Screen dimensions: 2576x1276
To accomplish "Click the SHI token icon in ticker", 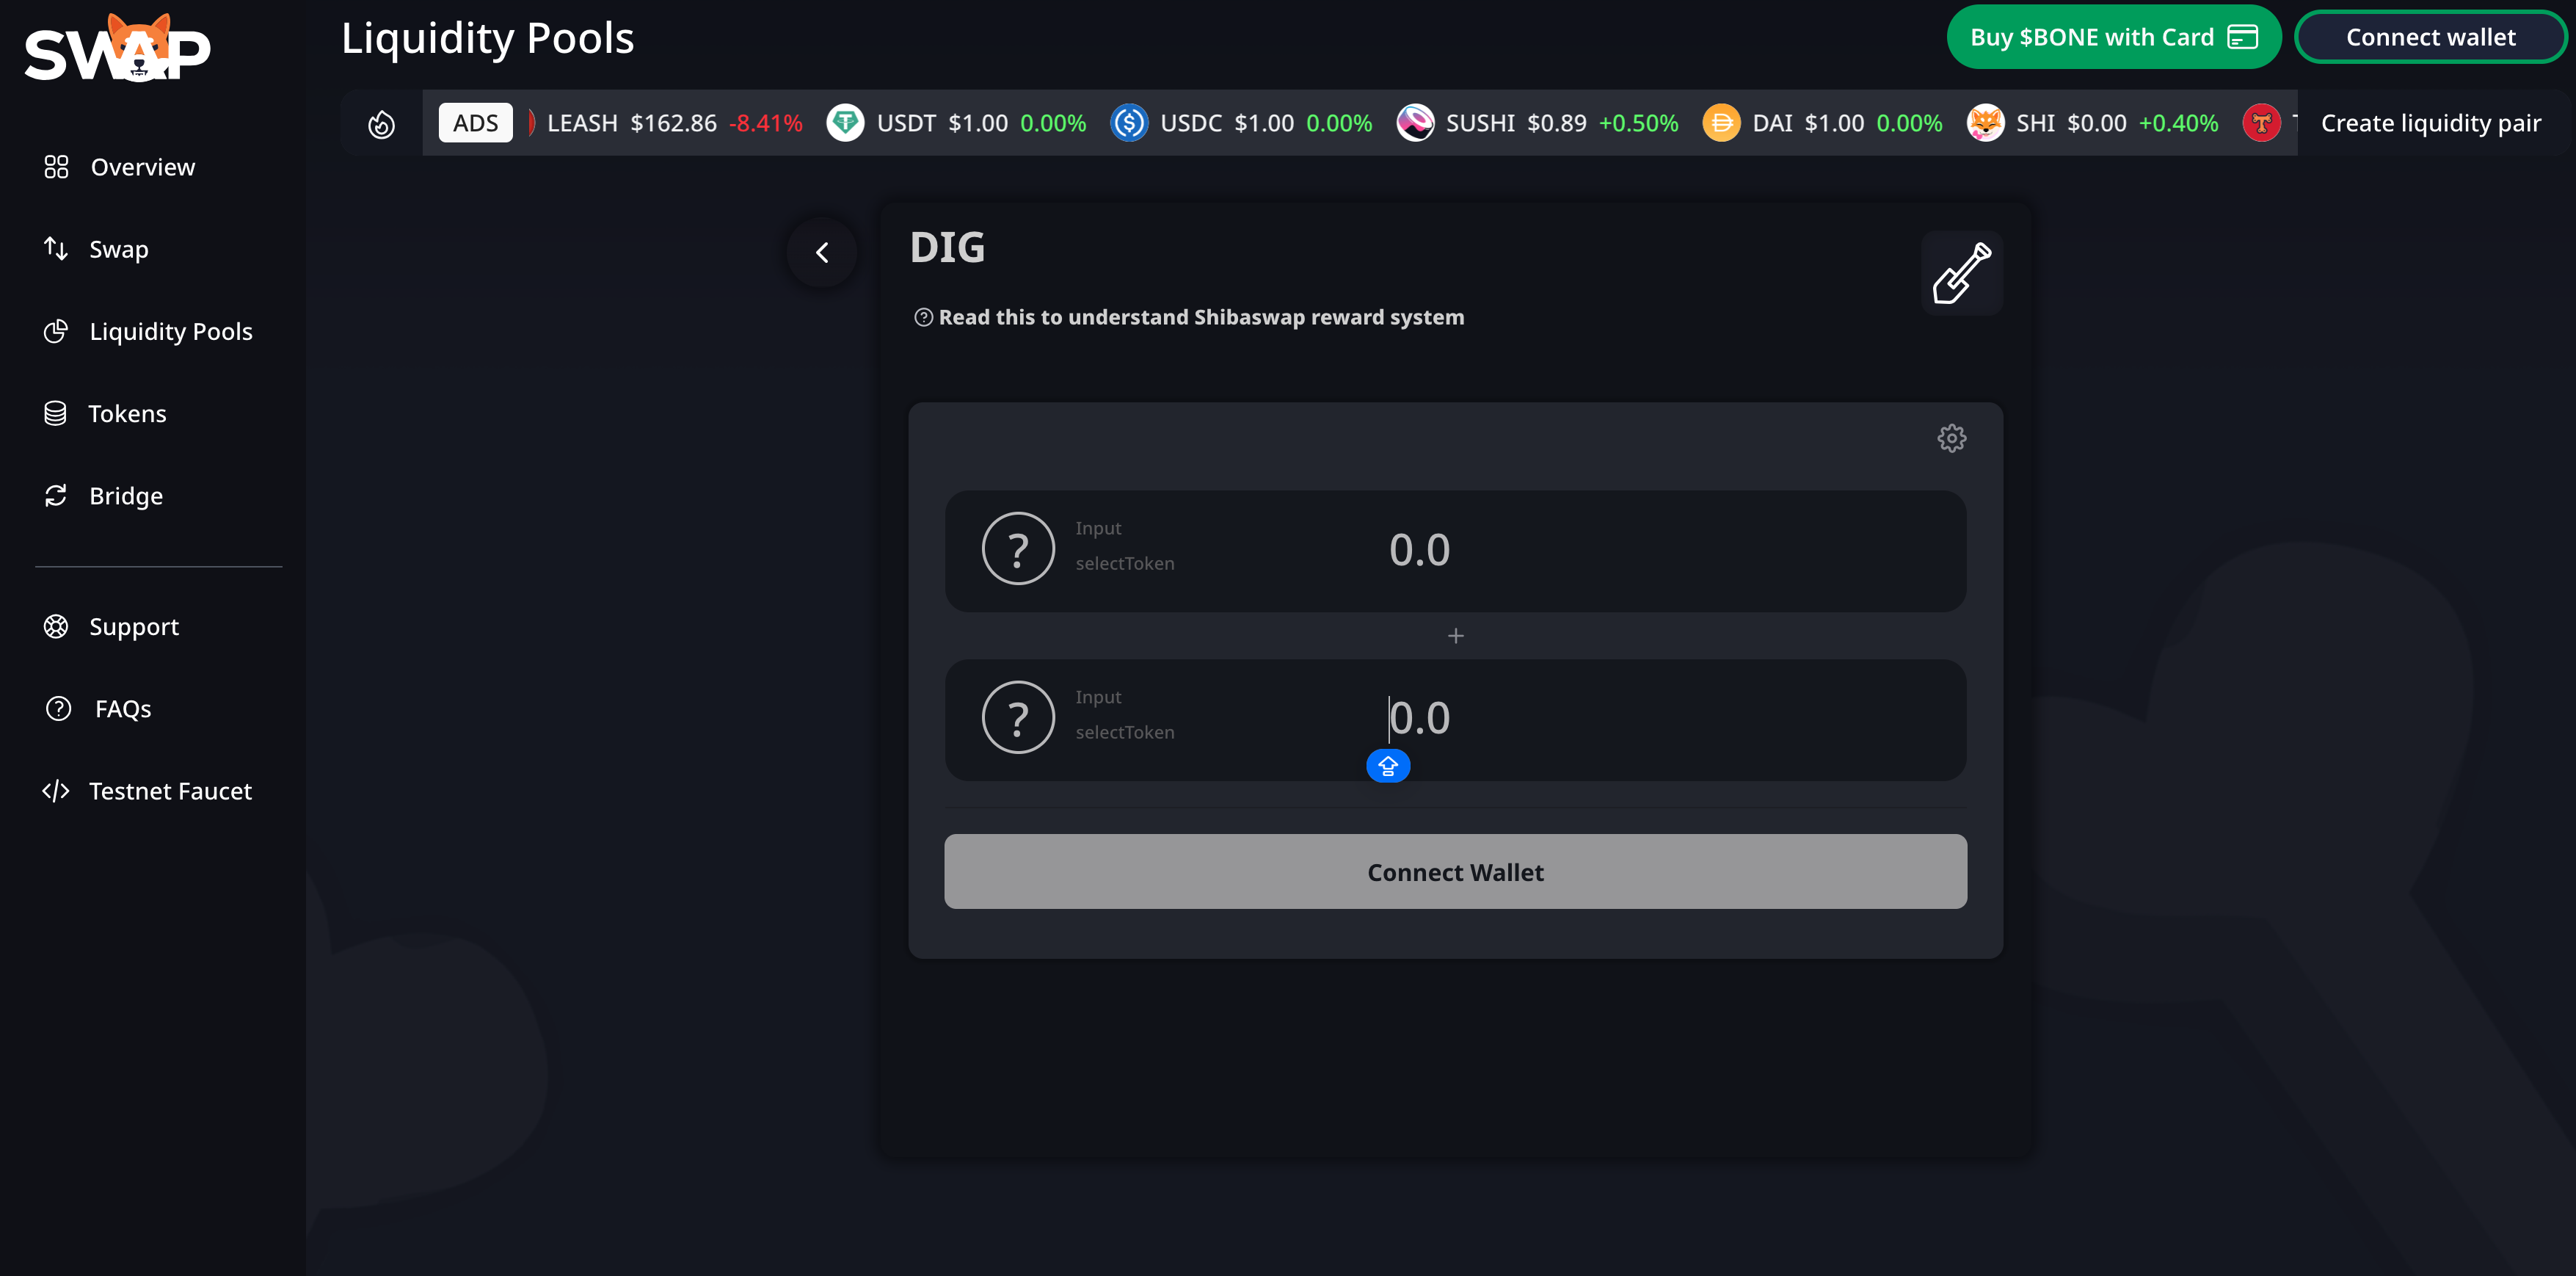I will (x=1985, y=123).
